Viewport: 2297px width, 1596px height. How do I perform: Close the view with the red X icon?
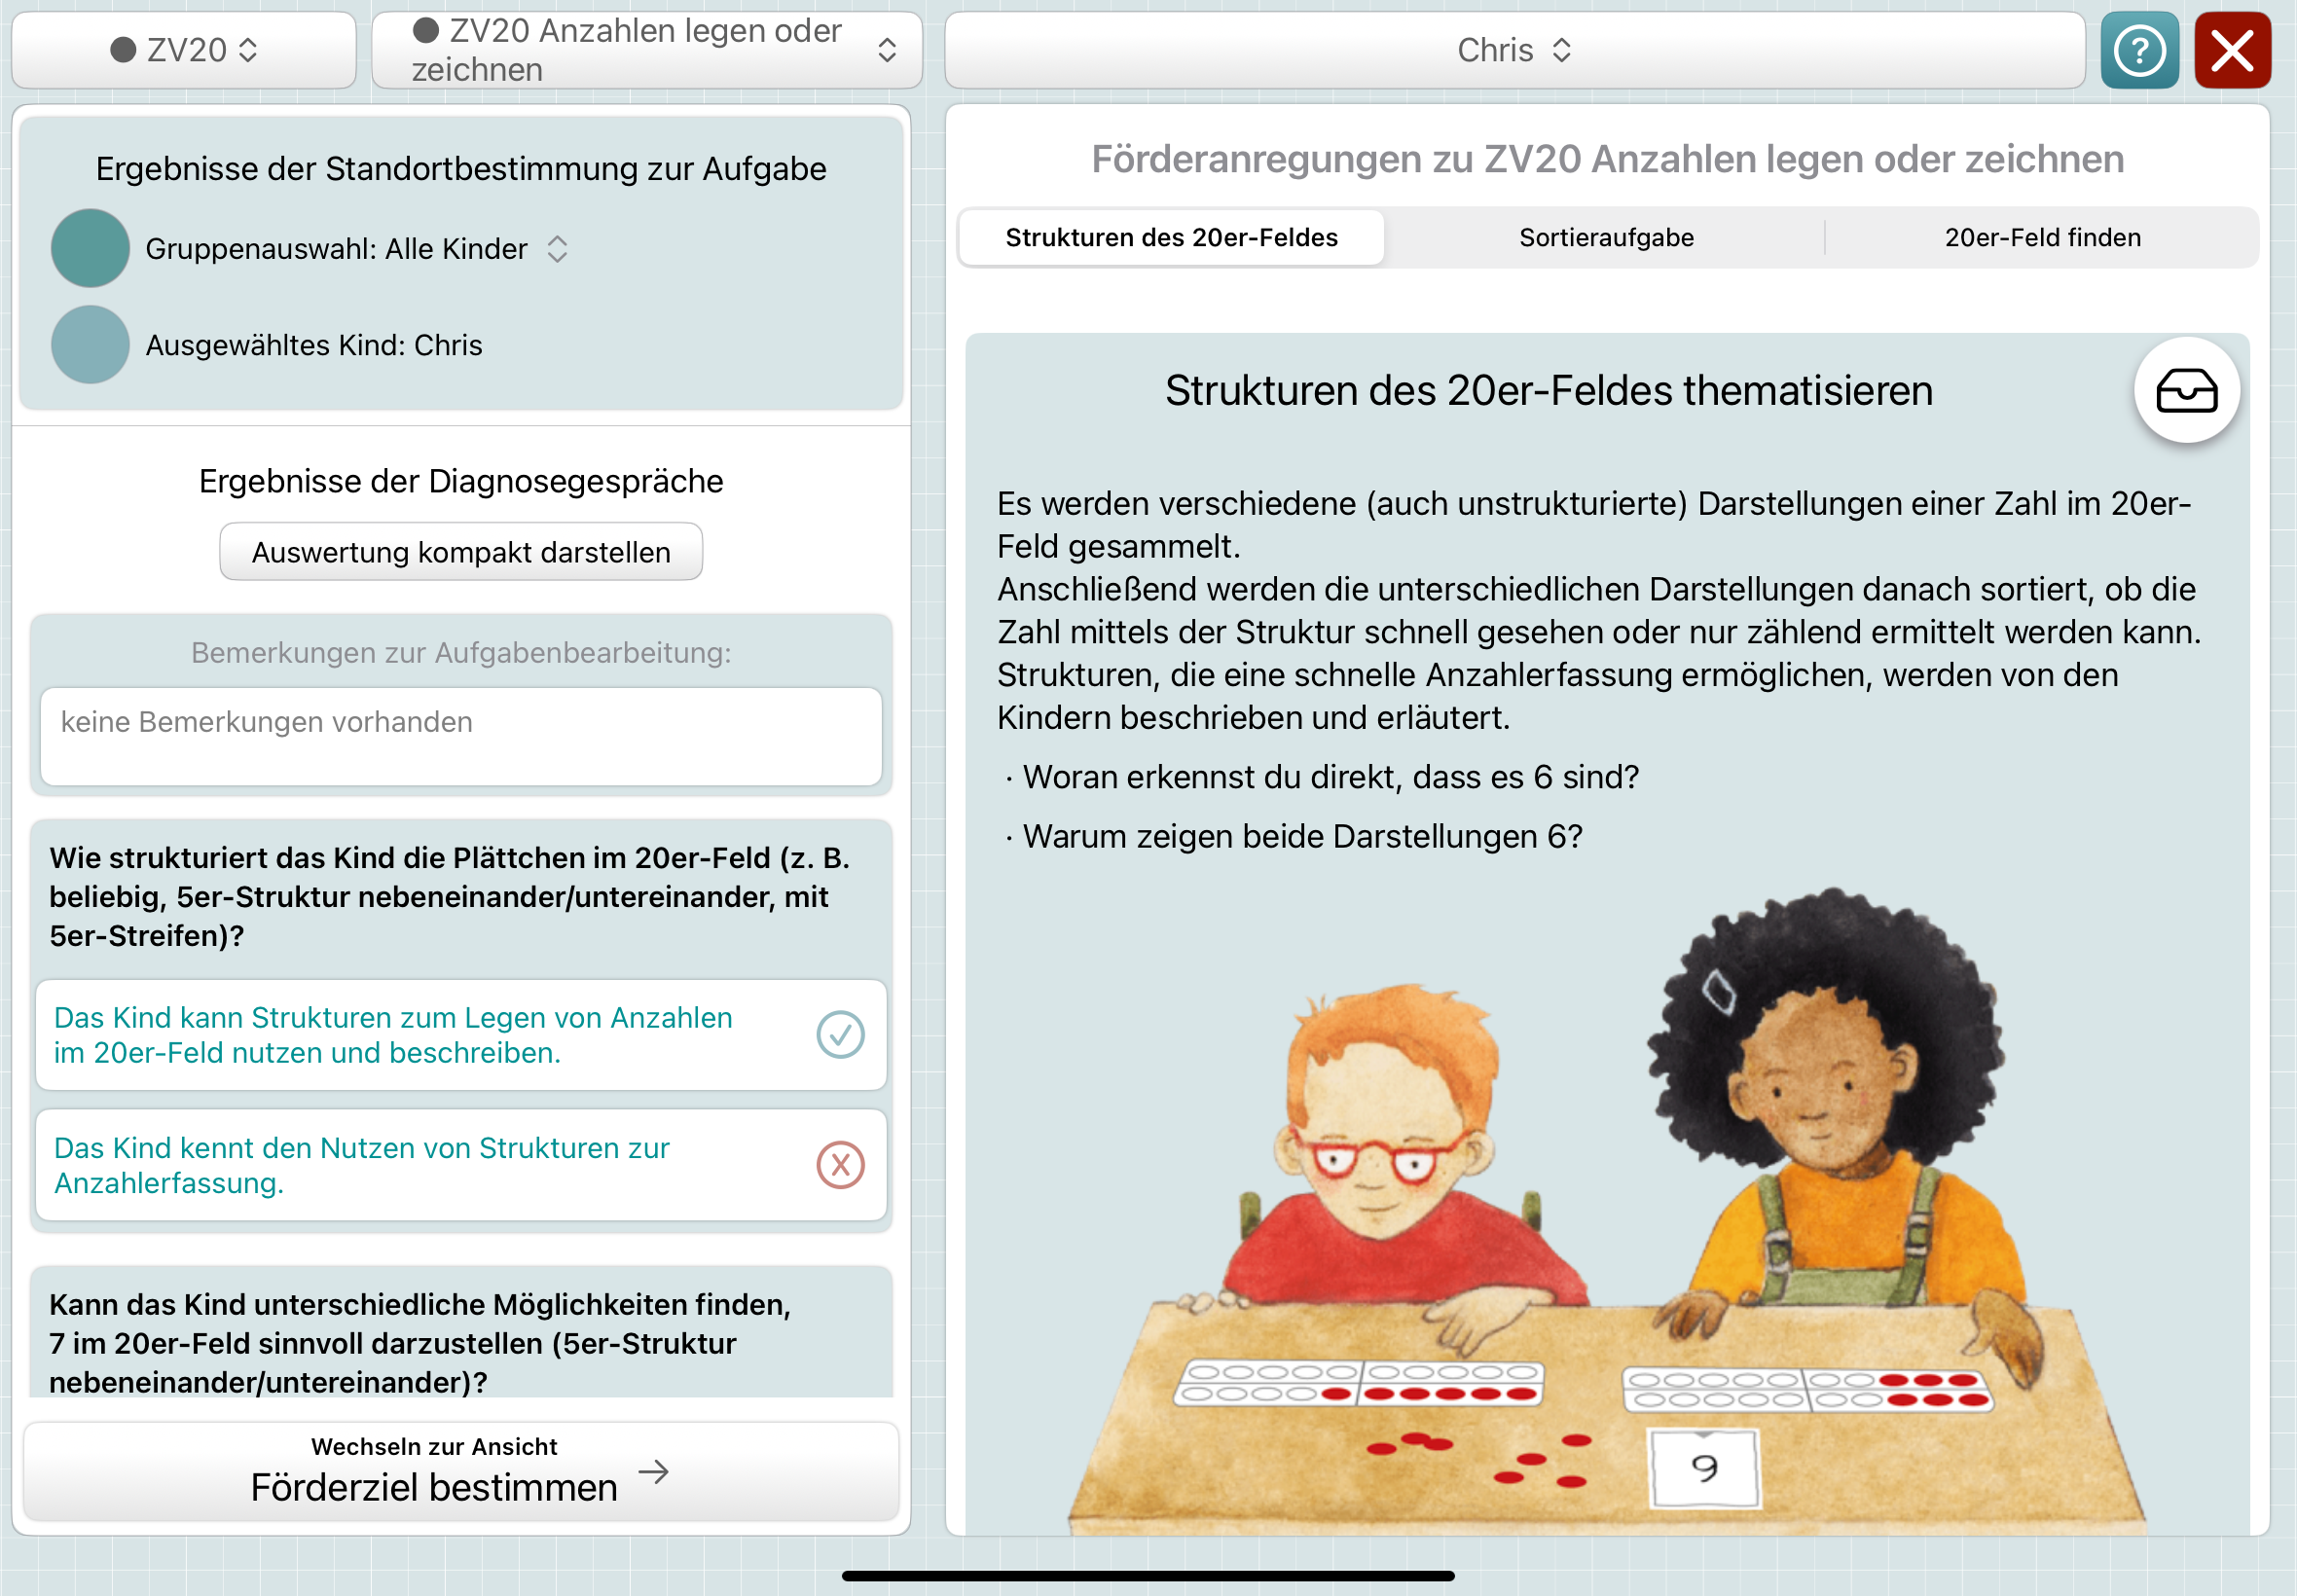coord(2232,50)
